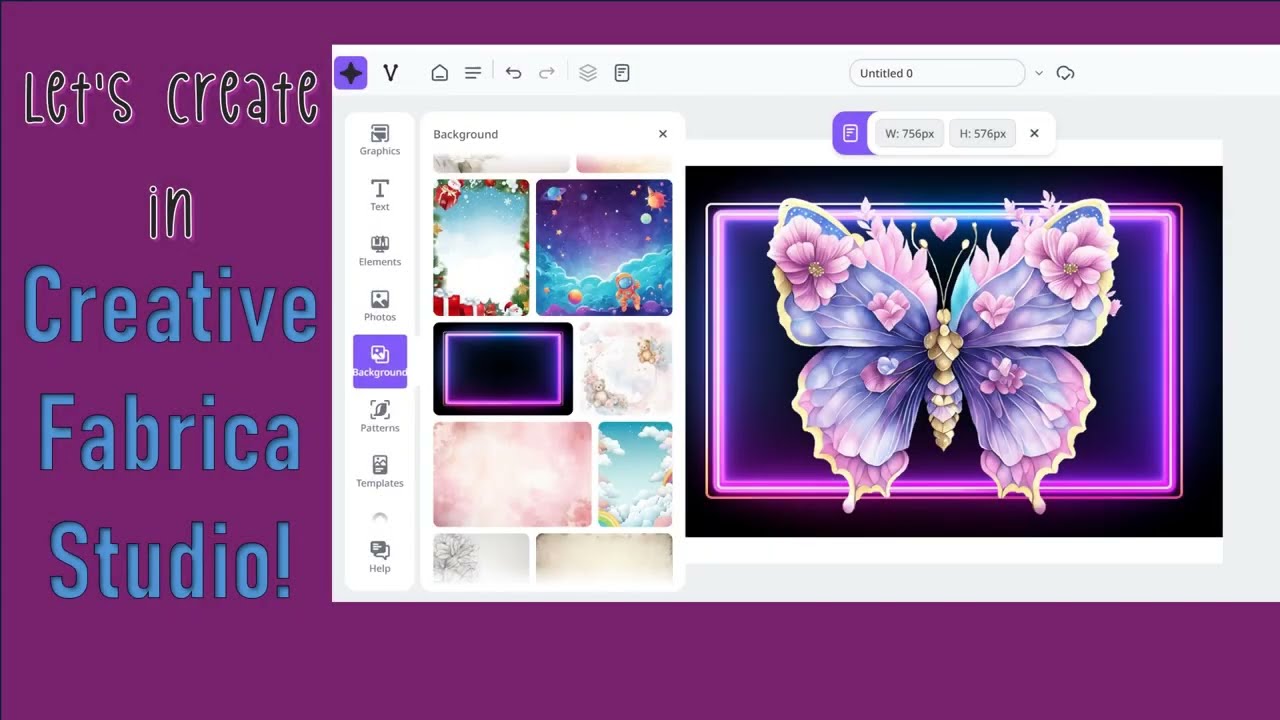Choose the Christmas frame background thumbnail

point(481,247)
